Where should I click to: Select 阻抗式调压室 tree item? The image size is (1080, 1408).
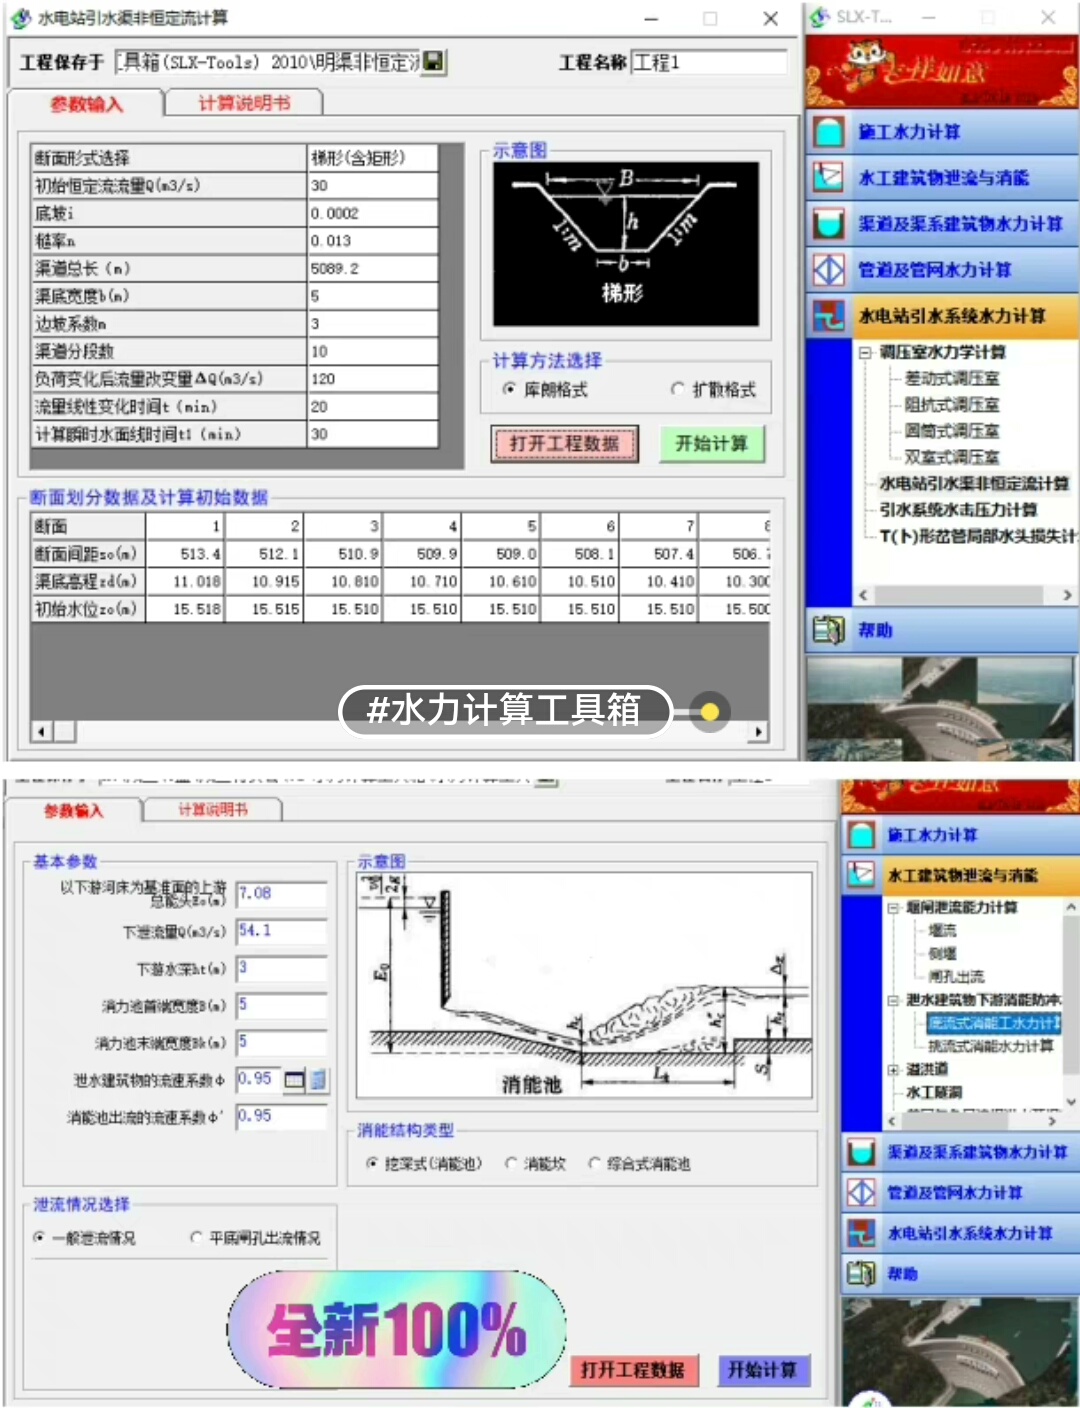[x=952, y=404]
